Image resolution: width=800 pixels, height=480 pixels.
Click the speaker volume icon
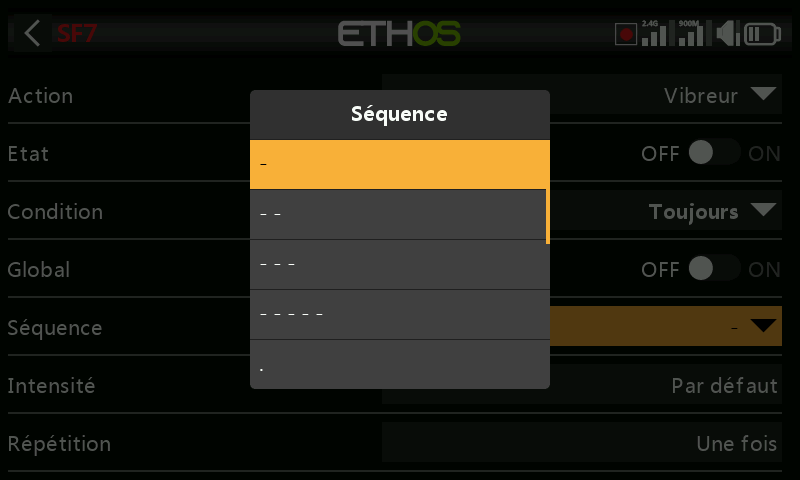click(728, 34)
